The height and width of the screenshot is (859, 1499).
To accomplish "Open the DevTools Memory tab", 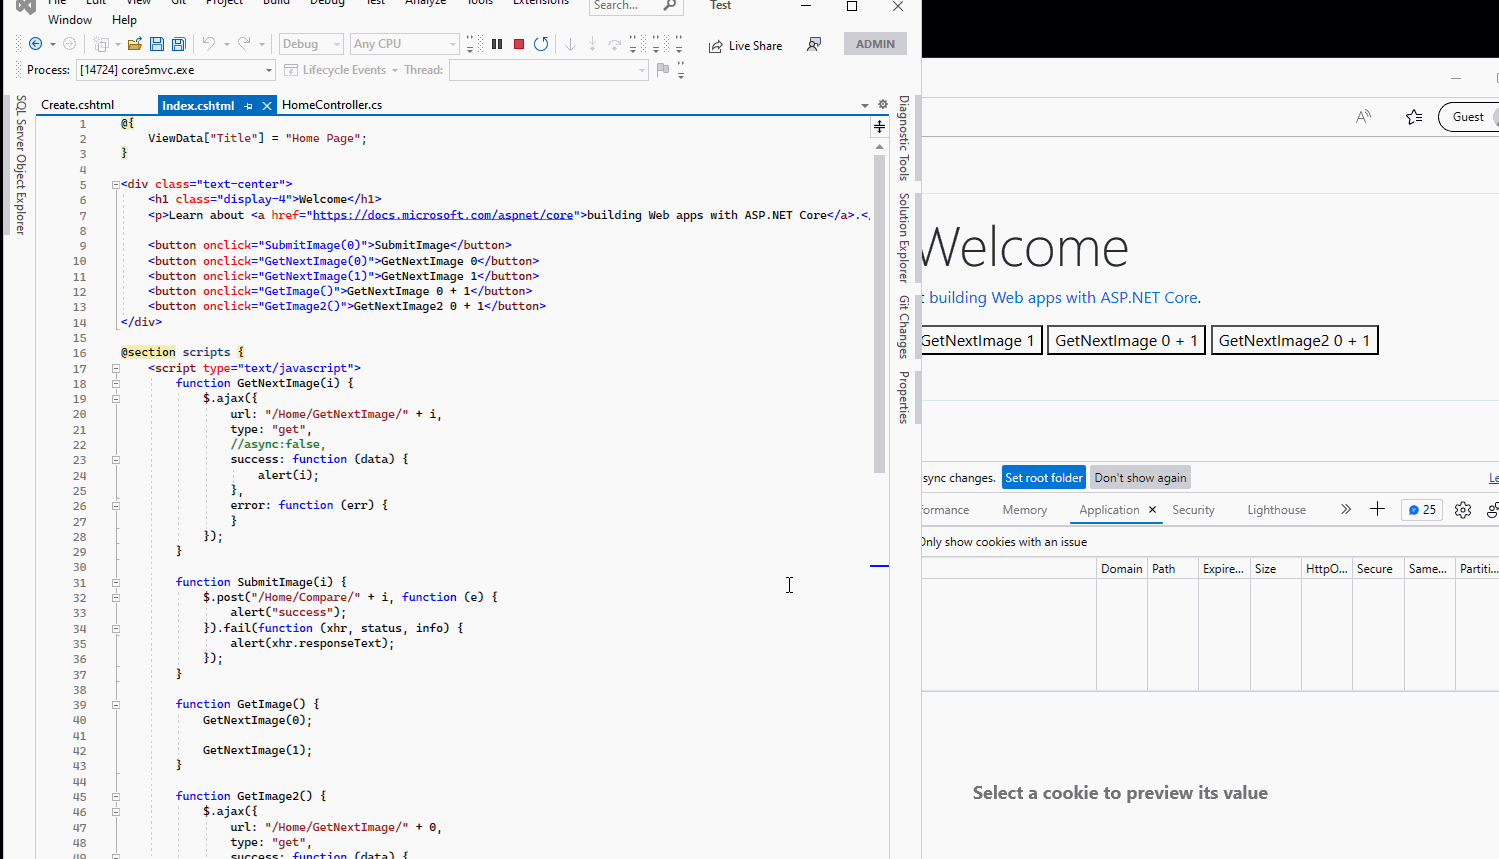I will (x=1025, y=510).
